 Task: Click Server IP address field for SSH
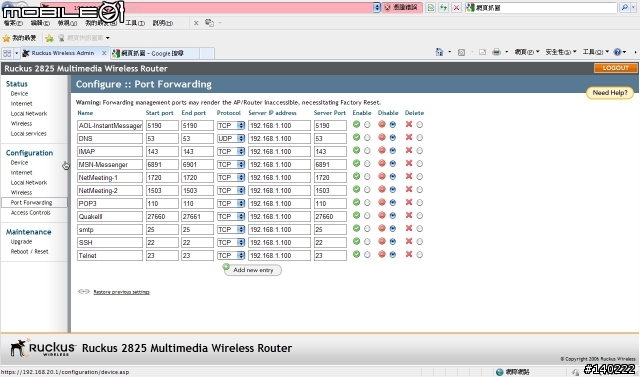click(x=279, y=242)
